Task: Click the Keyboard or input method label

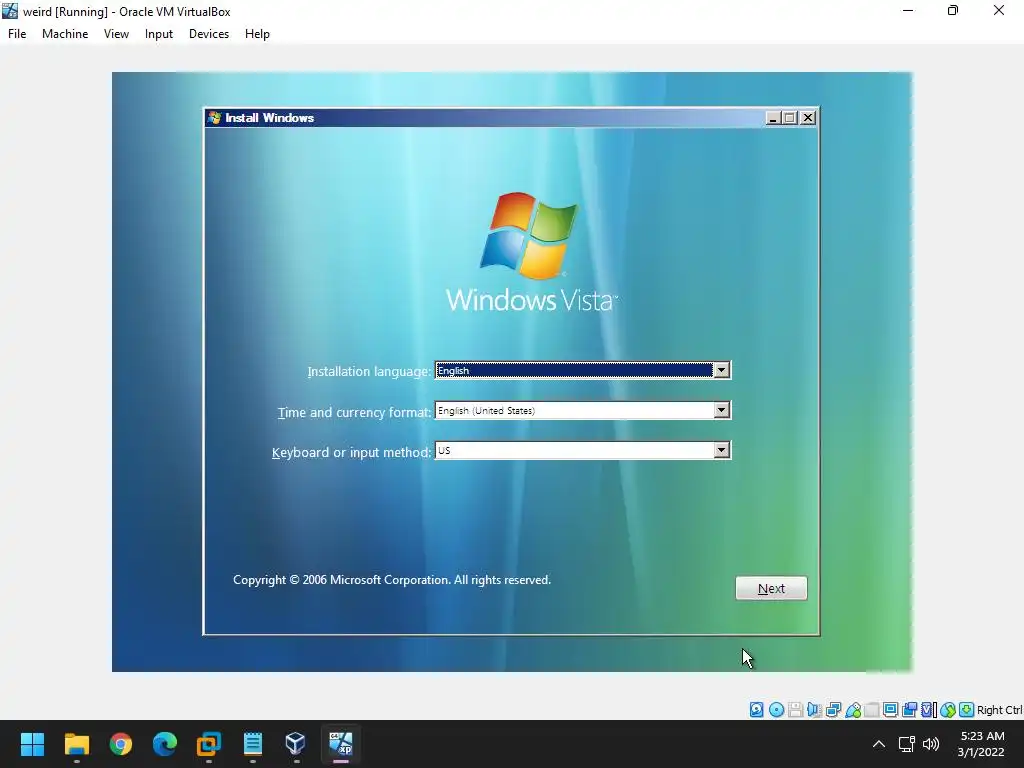Action: [x=351, y=452]
